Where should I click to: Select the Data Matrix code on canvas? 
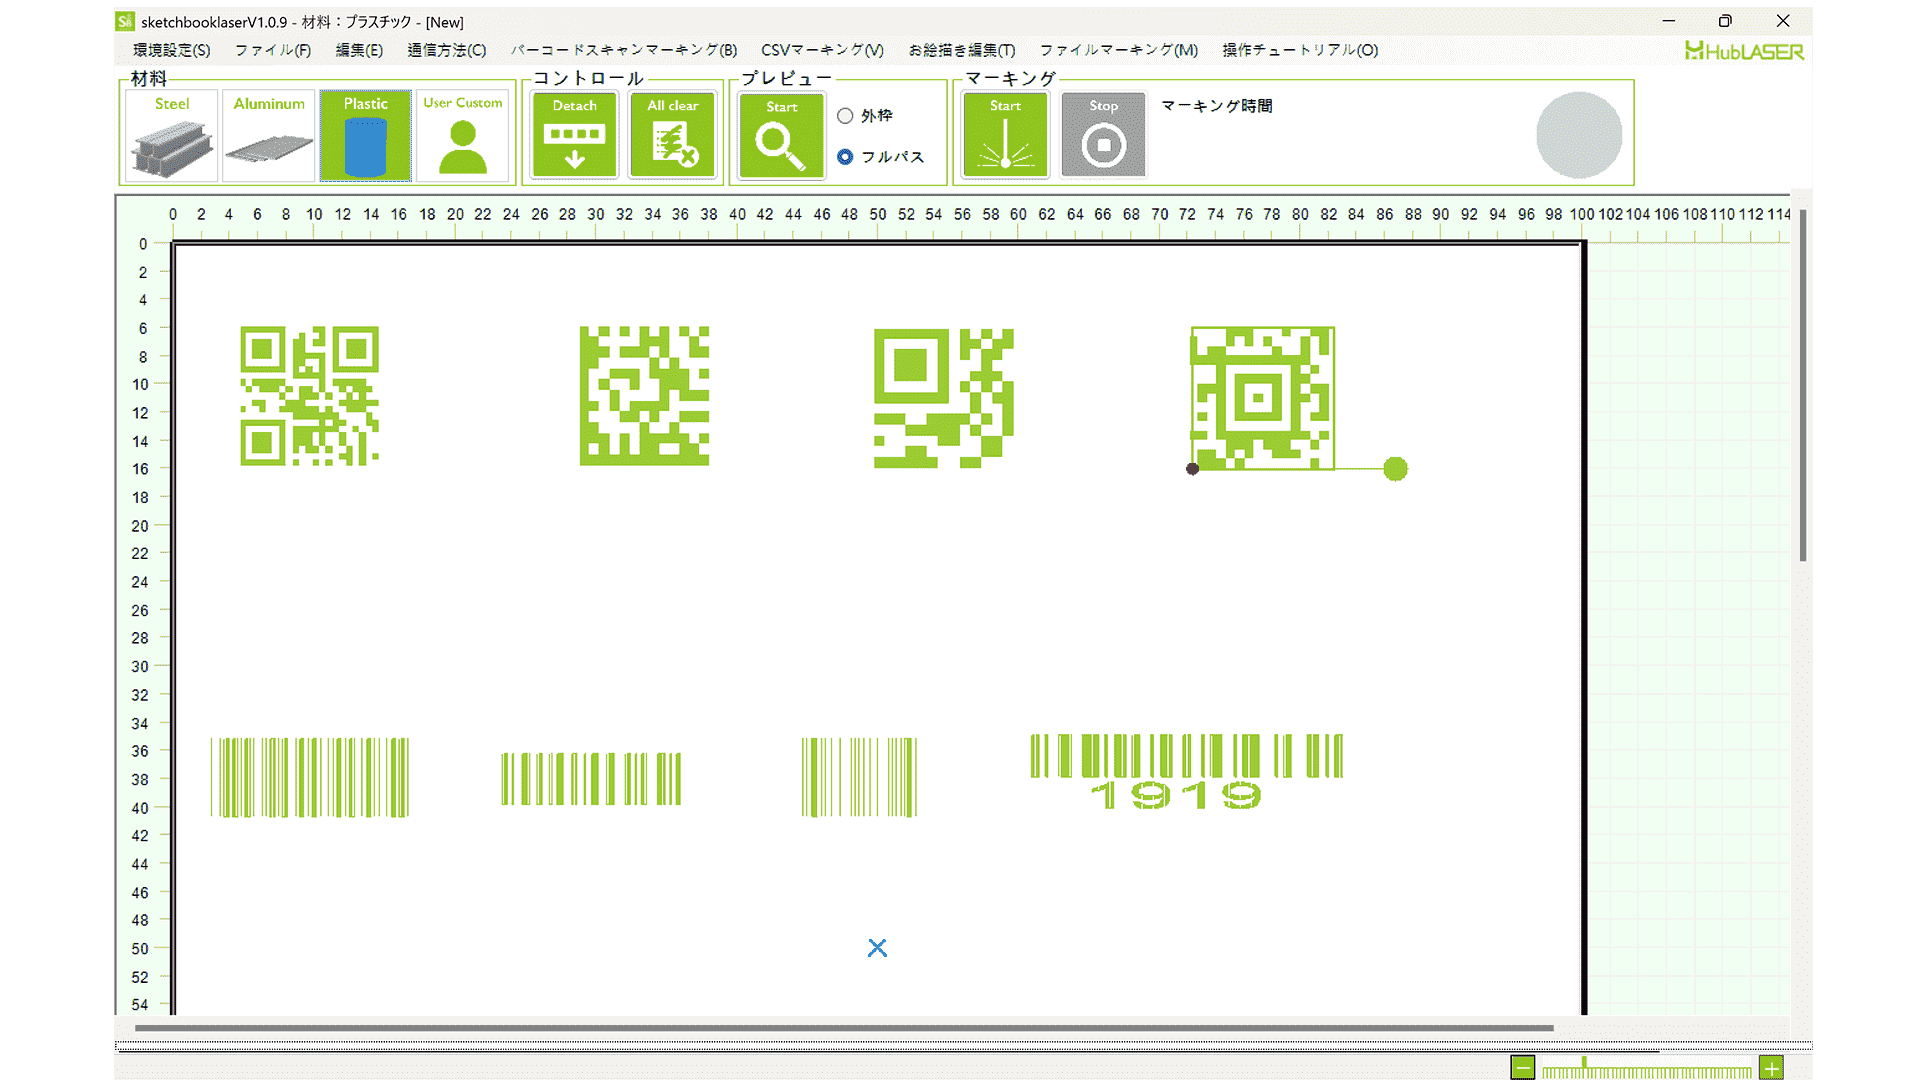(x=645, y=396)
